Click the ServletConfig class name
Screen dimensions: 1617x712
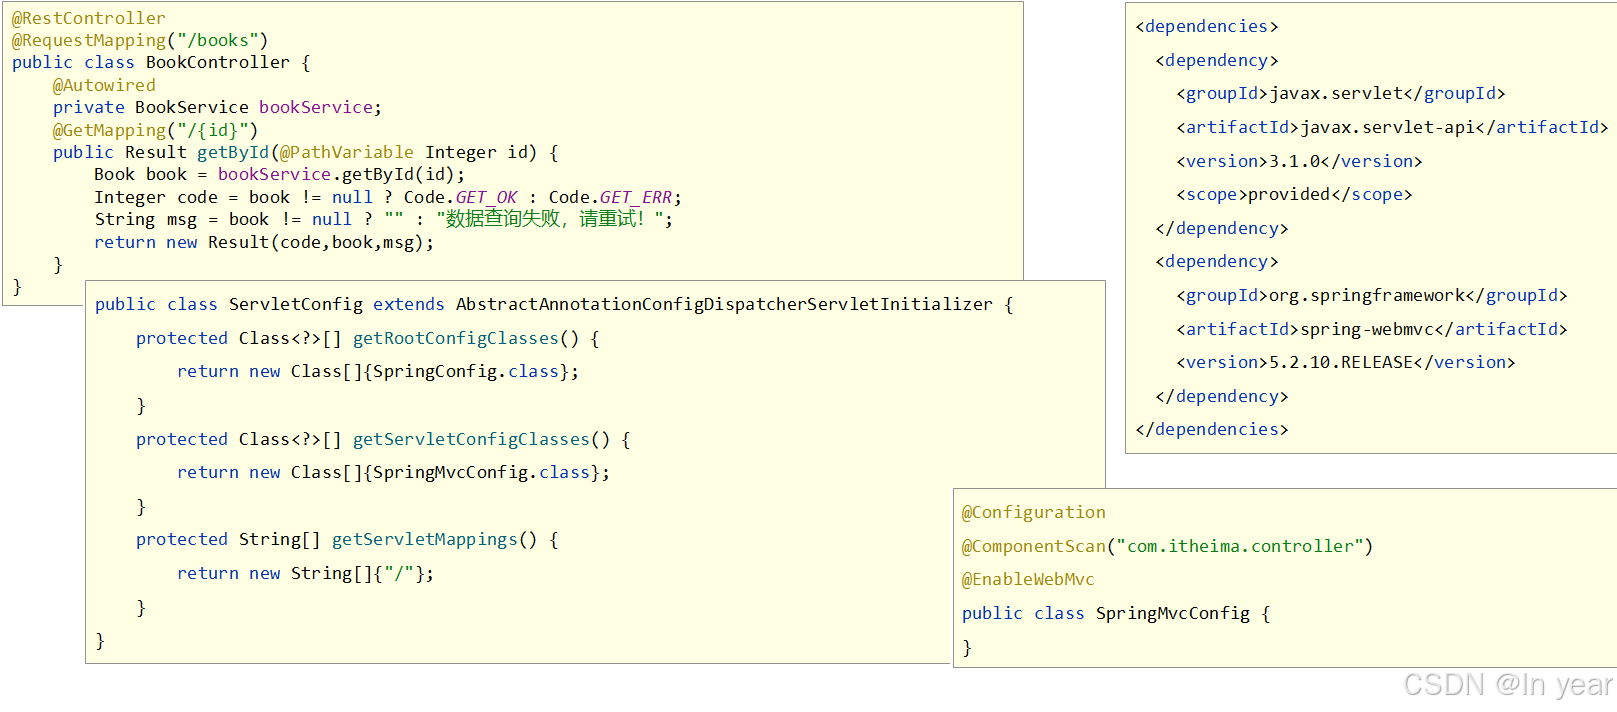296,304
